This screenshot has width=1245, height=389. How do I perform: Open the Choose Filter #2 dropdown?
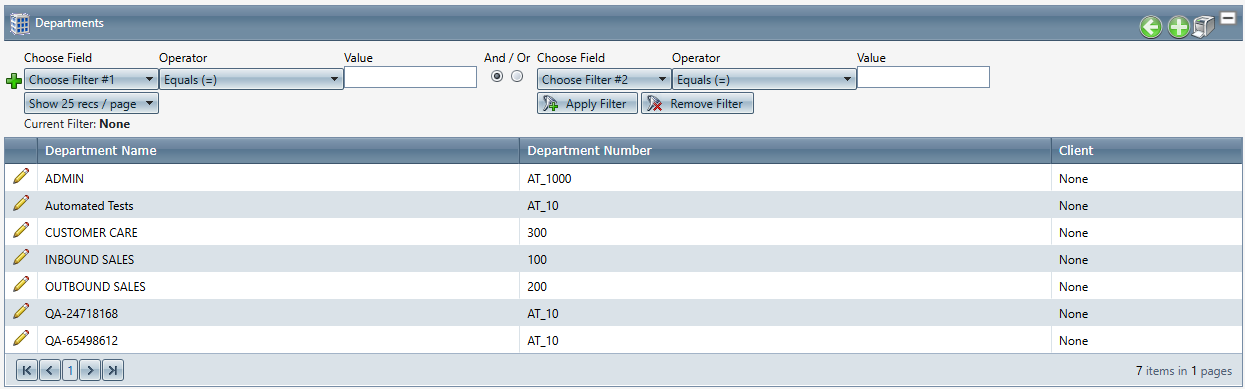click(604, 79)
